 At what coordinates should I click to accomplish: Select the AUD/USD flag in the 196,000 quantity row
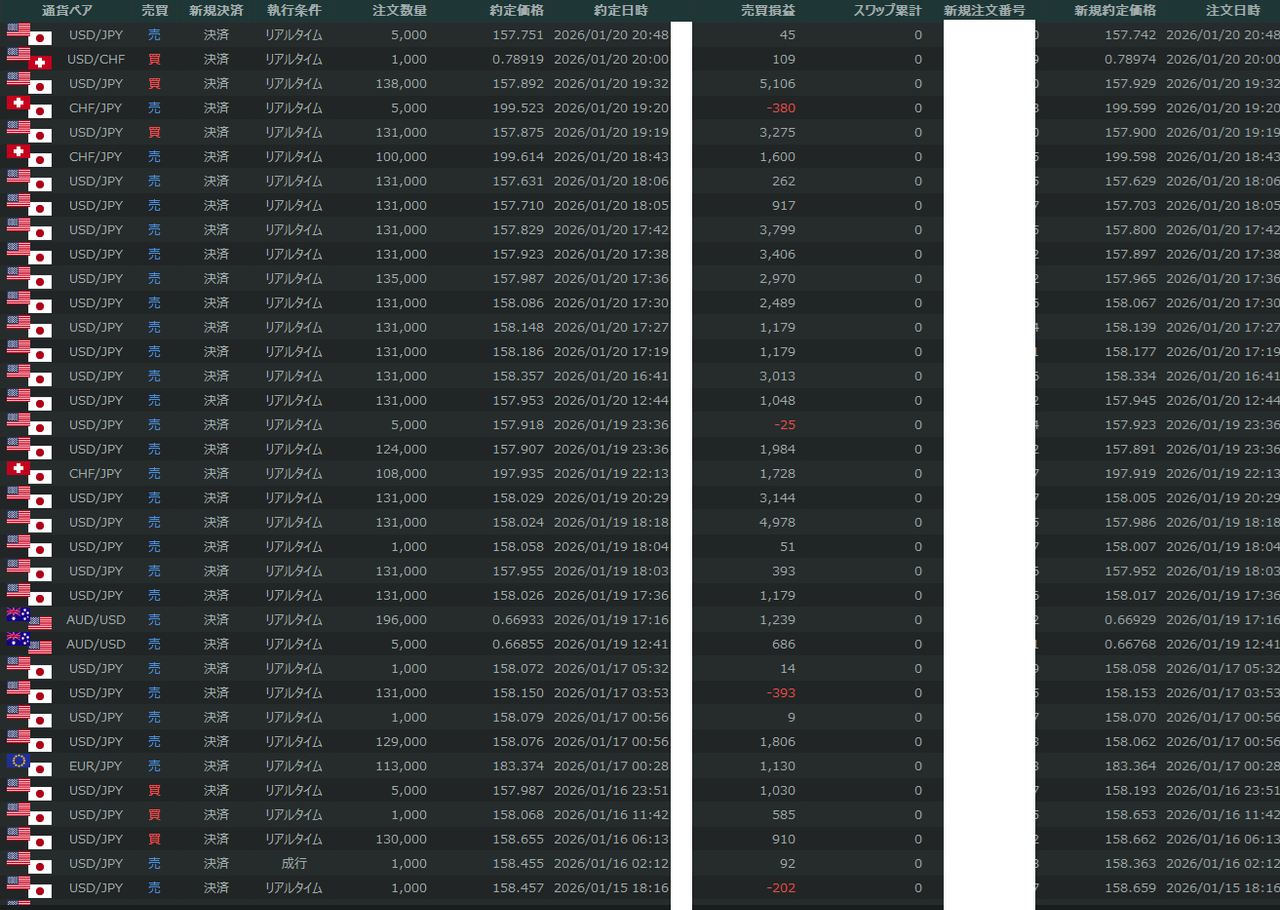[29, 620]
